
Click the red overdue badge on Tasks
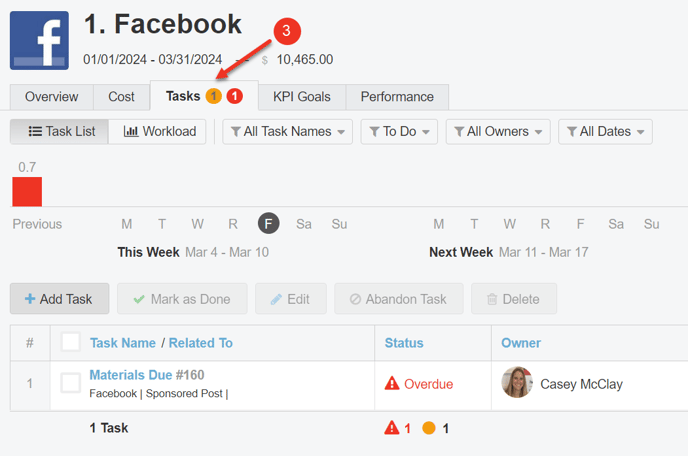[x=235, y=96]
